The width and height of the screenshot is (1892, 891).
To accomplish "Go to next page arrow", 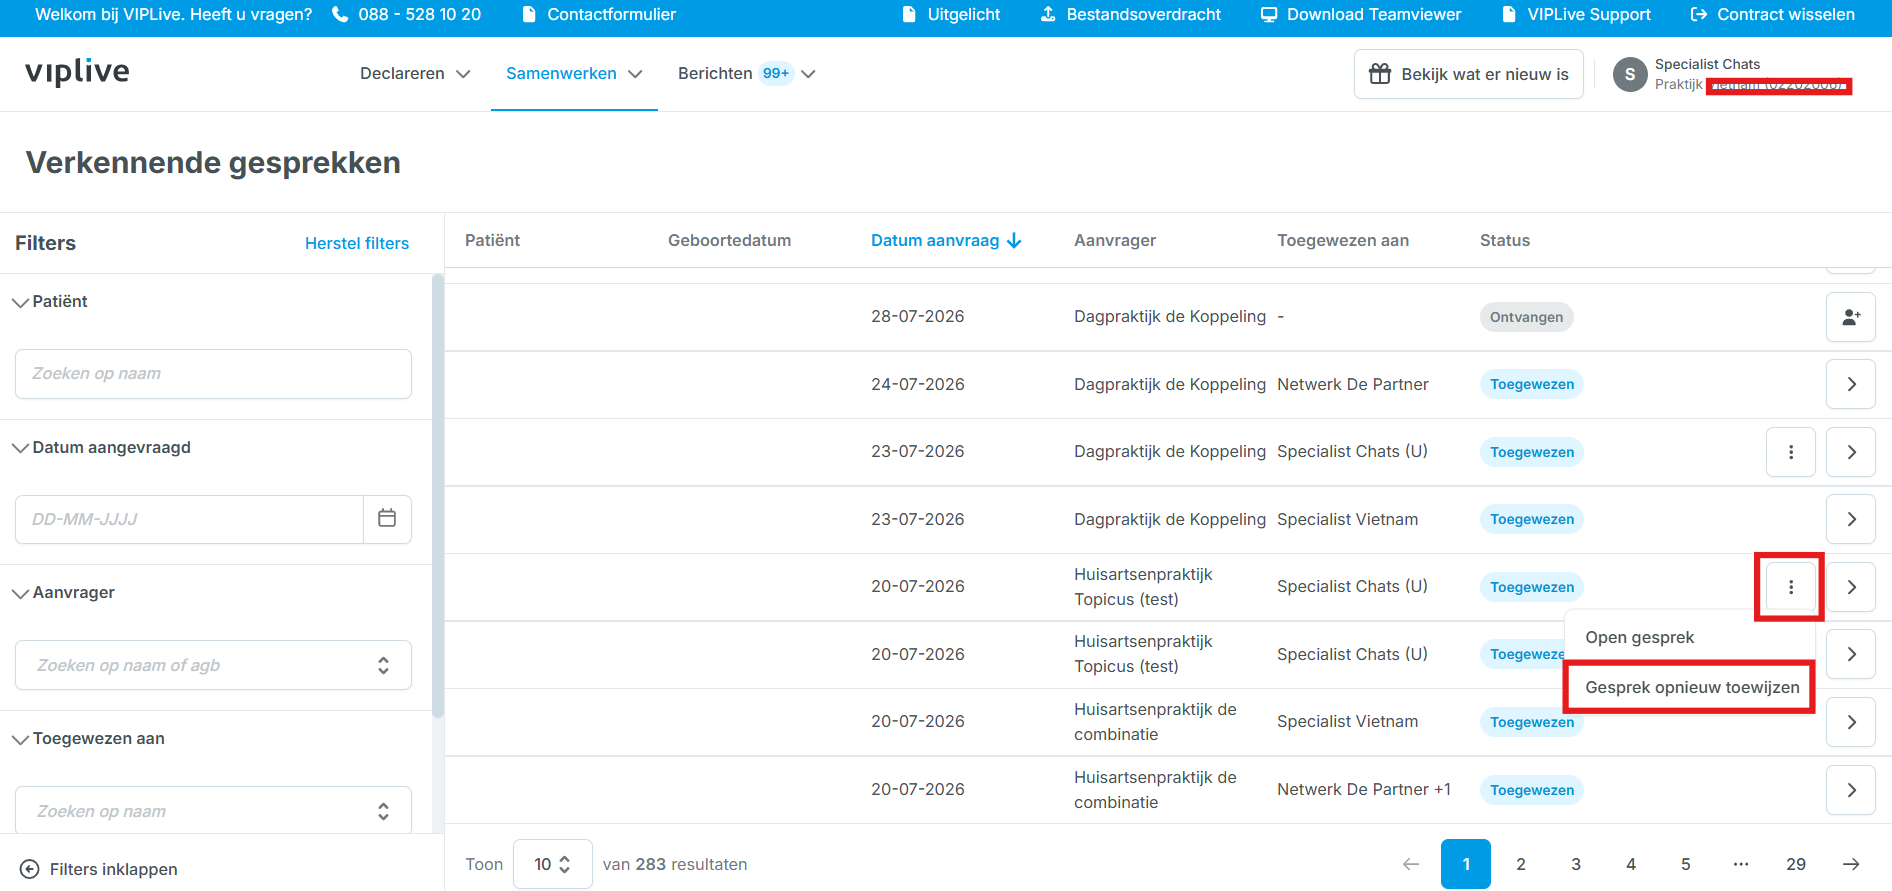I will coord(1851,864).
